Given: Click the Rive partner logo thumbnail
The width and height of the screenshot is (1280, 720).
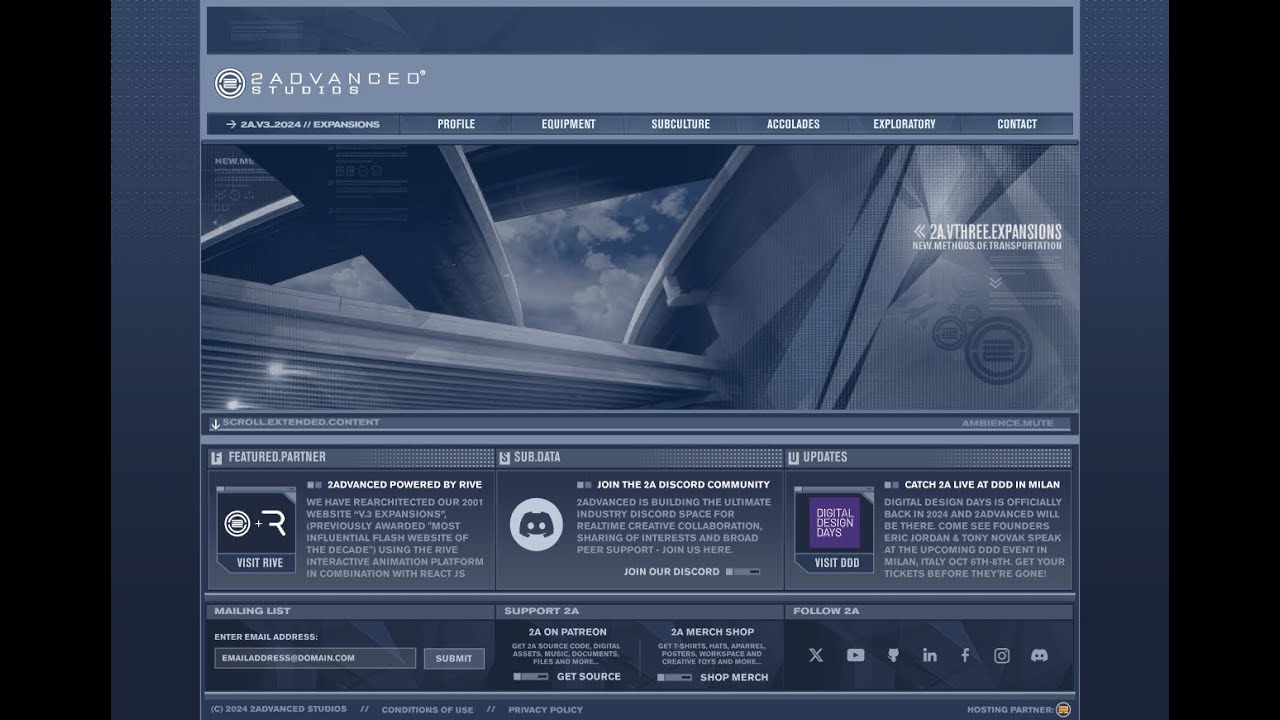Looking at the screenshot, I should click(256, 522).
